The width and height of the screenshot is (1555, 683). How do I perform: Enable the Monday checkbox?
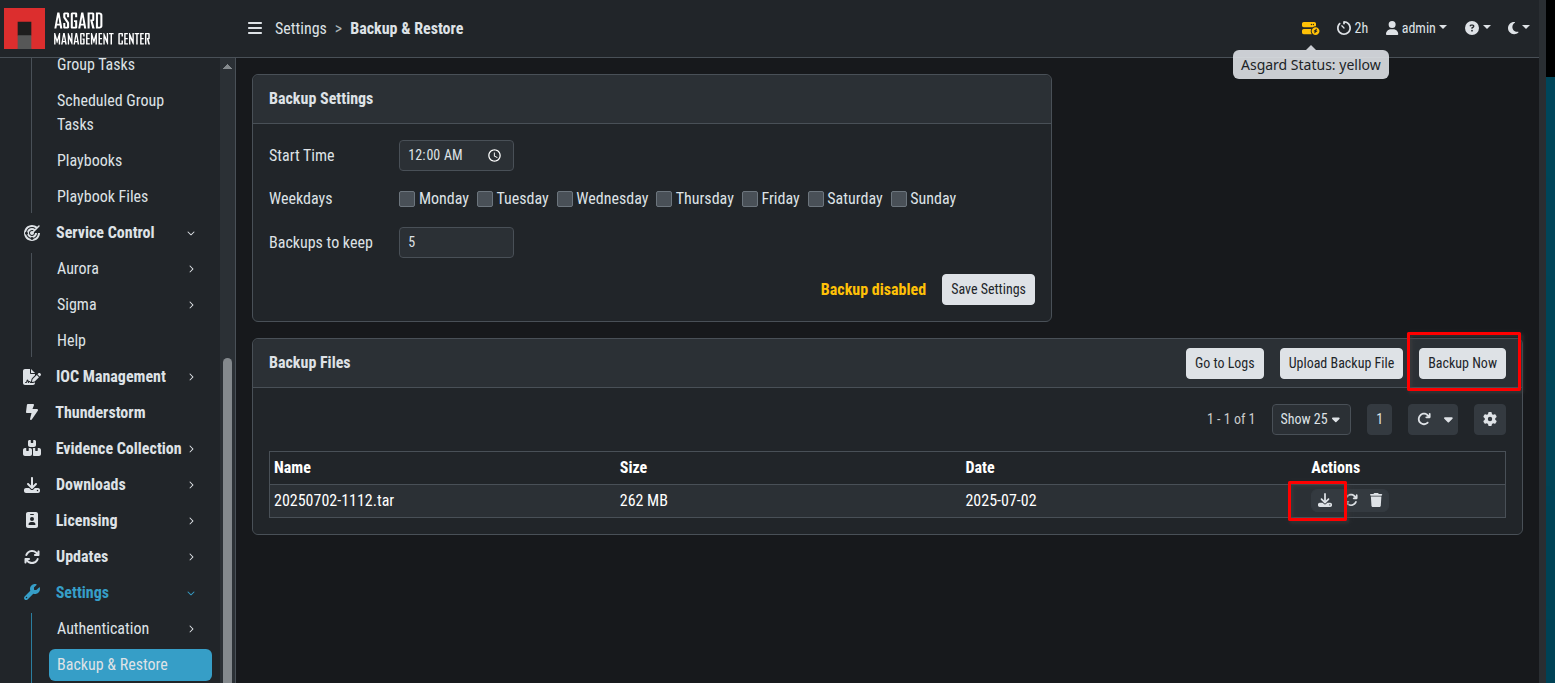(407, 199)
